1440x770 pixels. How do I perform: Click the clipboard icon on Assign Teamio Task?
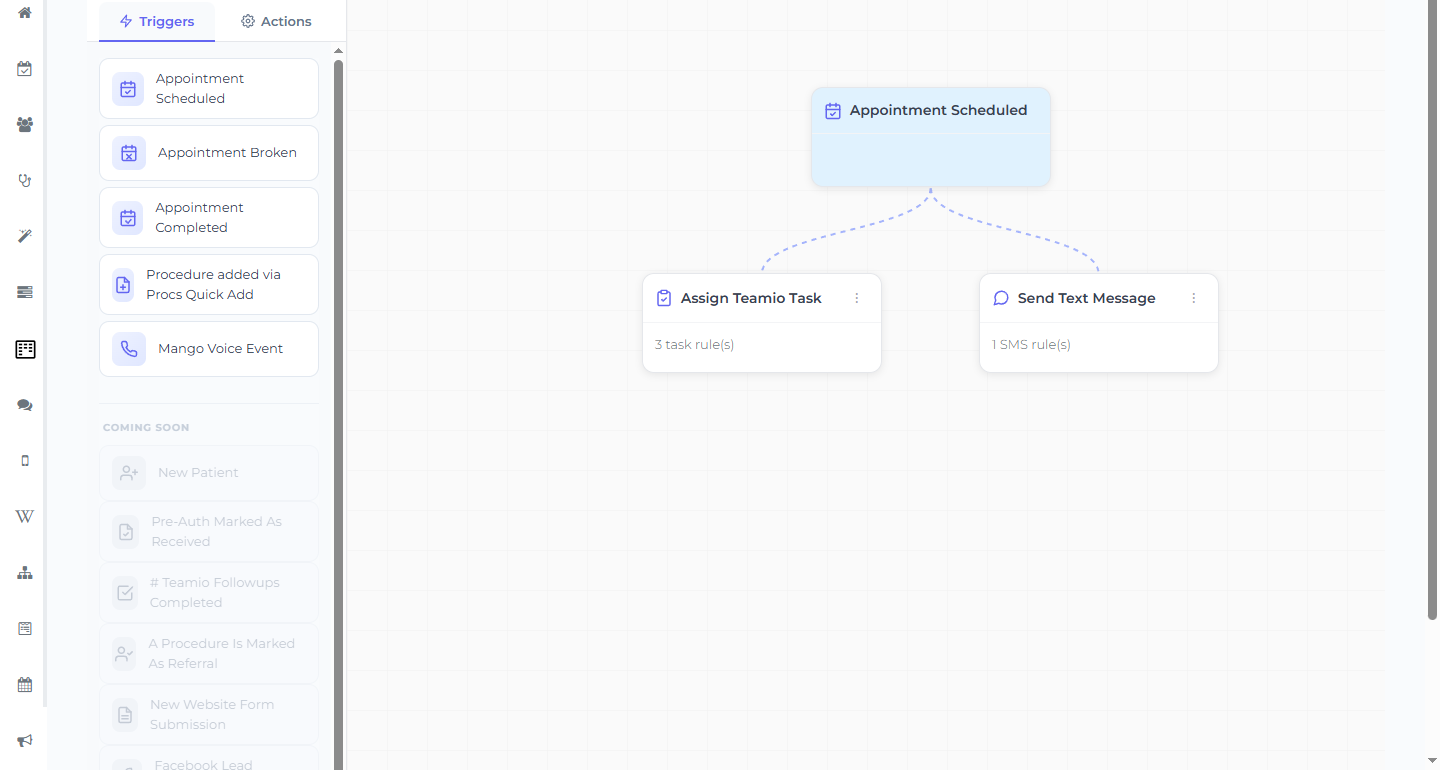(x=664, y=298)
